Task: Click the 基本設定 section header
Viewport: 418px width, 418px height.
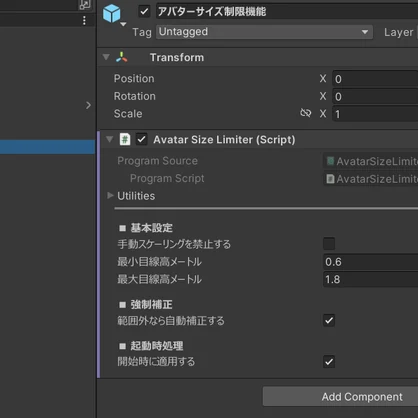Action: click(x=146, y=228)
